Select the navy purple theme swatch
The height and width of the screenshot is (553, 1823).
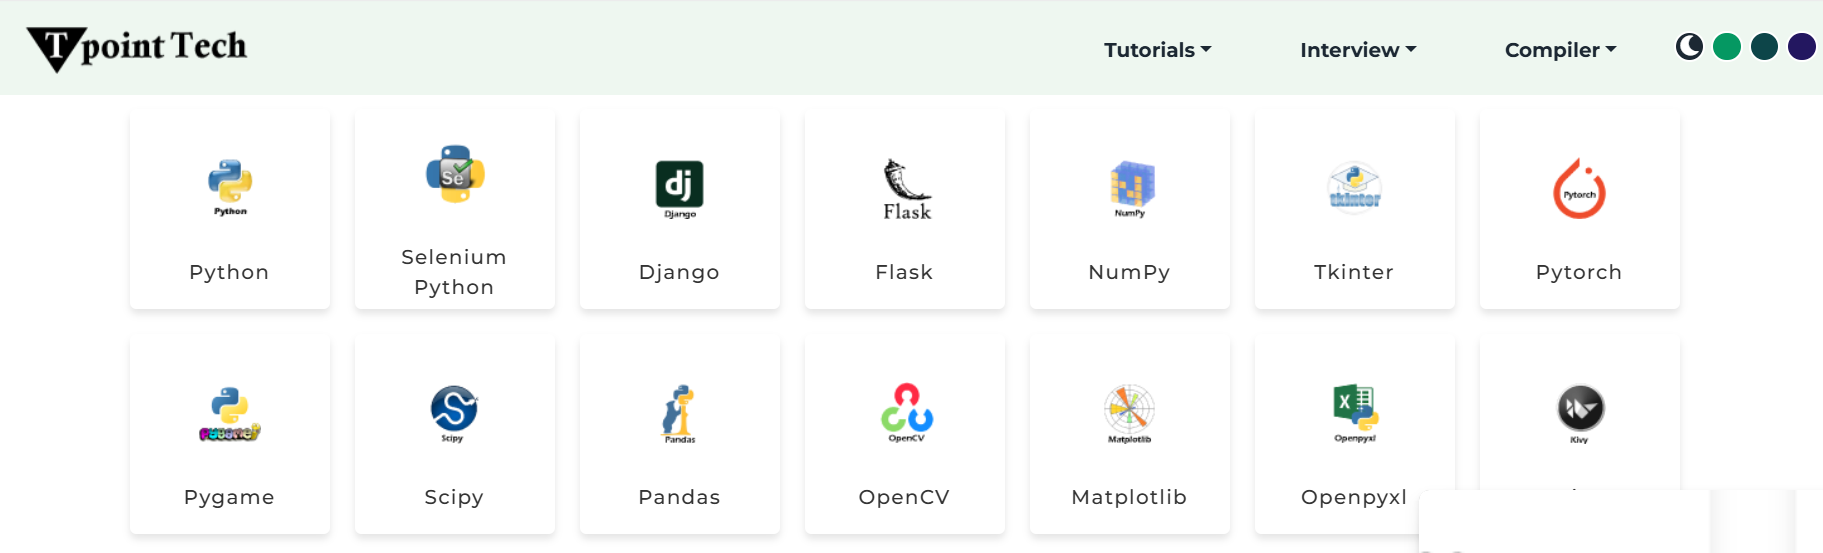[1802, 47]
